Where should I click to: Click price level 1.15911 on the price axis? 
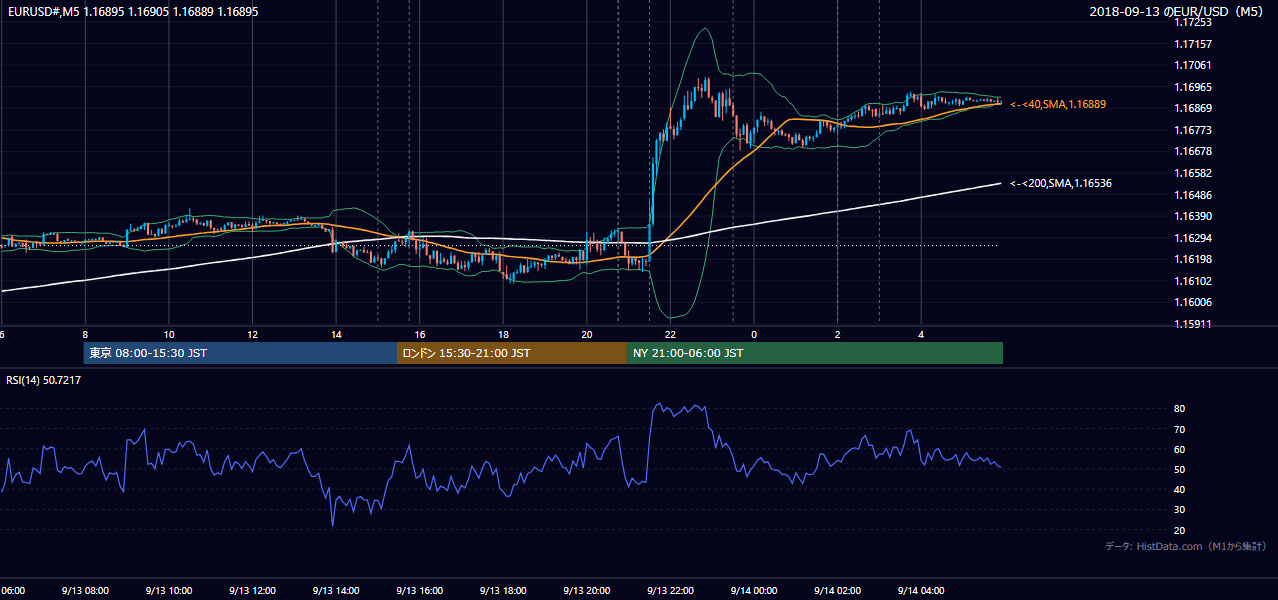[x=1193, y=324]
